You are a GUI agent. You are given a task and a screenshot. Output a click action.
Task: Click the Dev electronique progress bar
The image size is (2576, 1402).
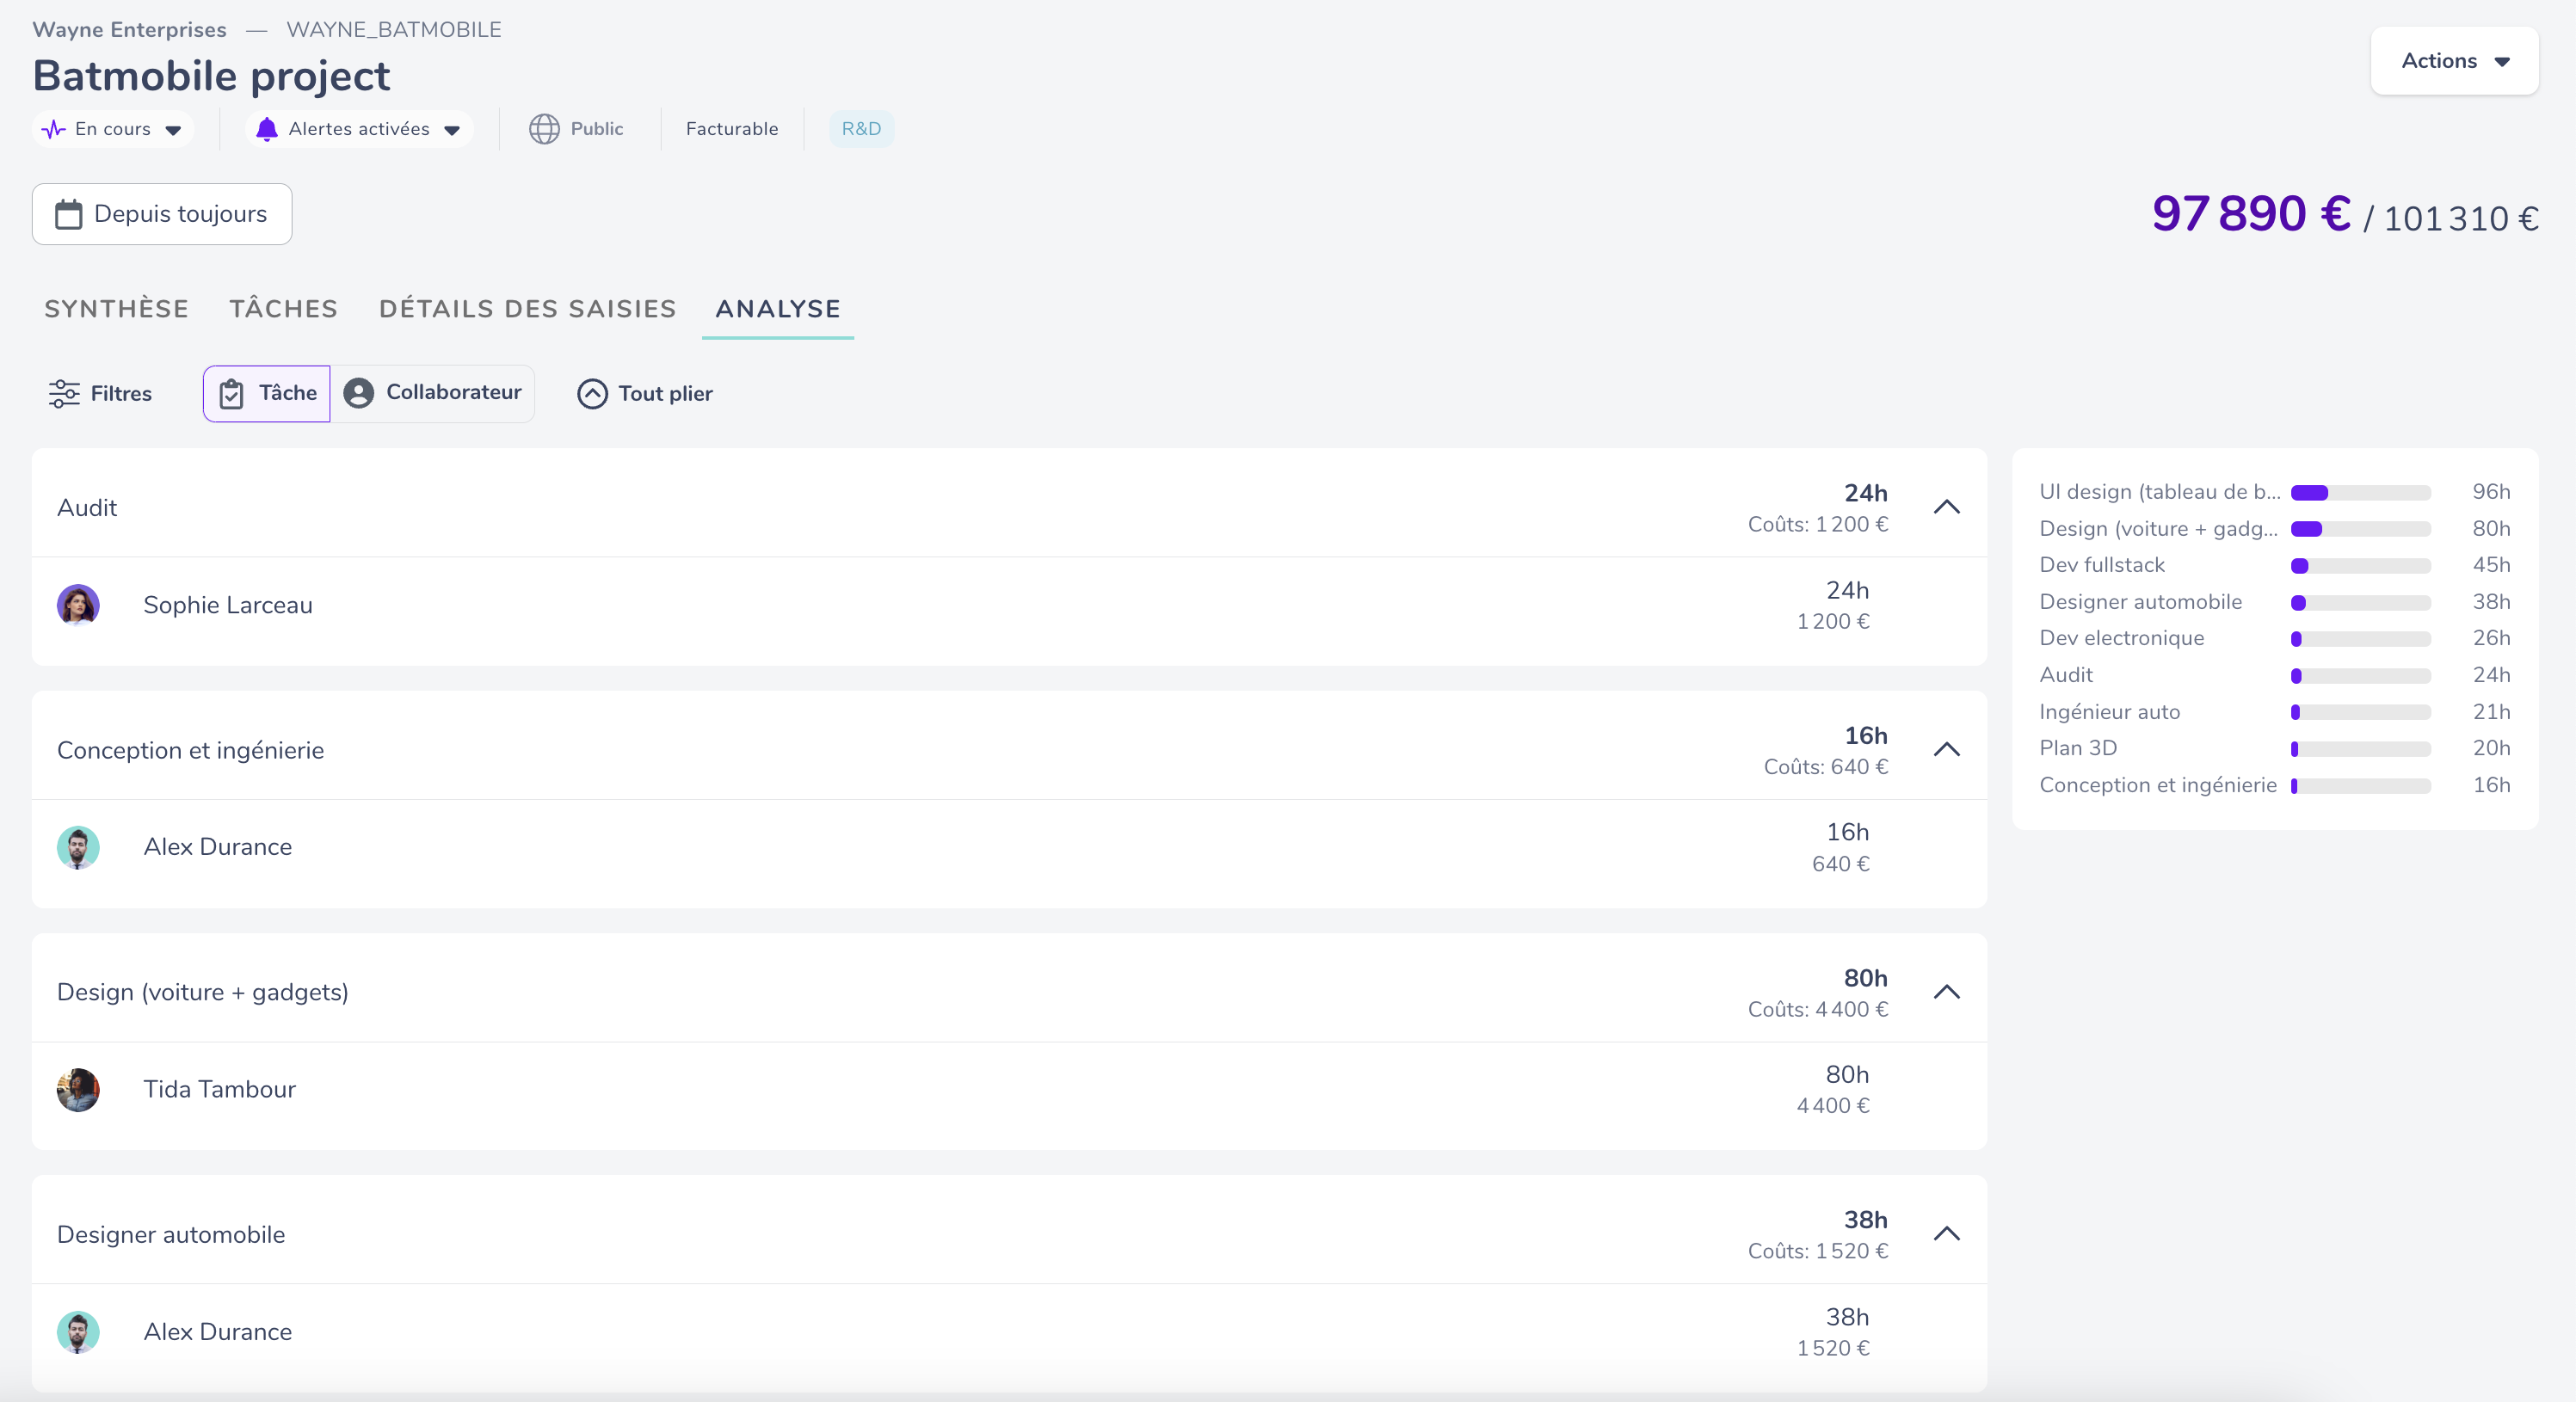click(2360, 638)
